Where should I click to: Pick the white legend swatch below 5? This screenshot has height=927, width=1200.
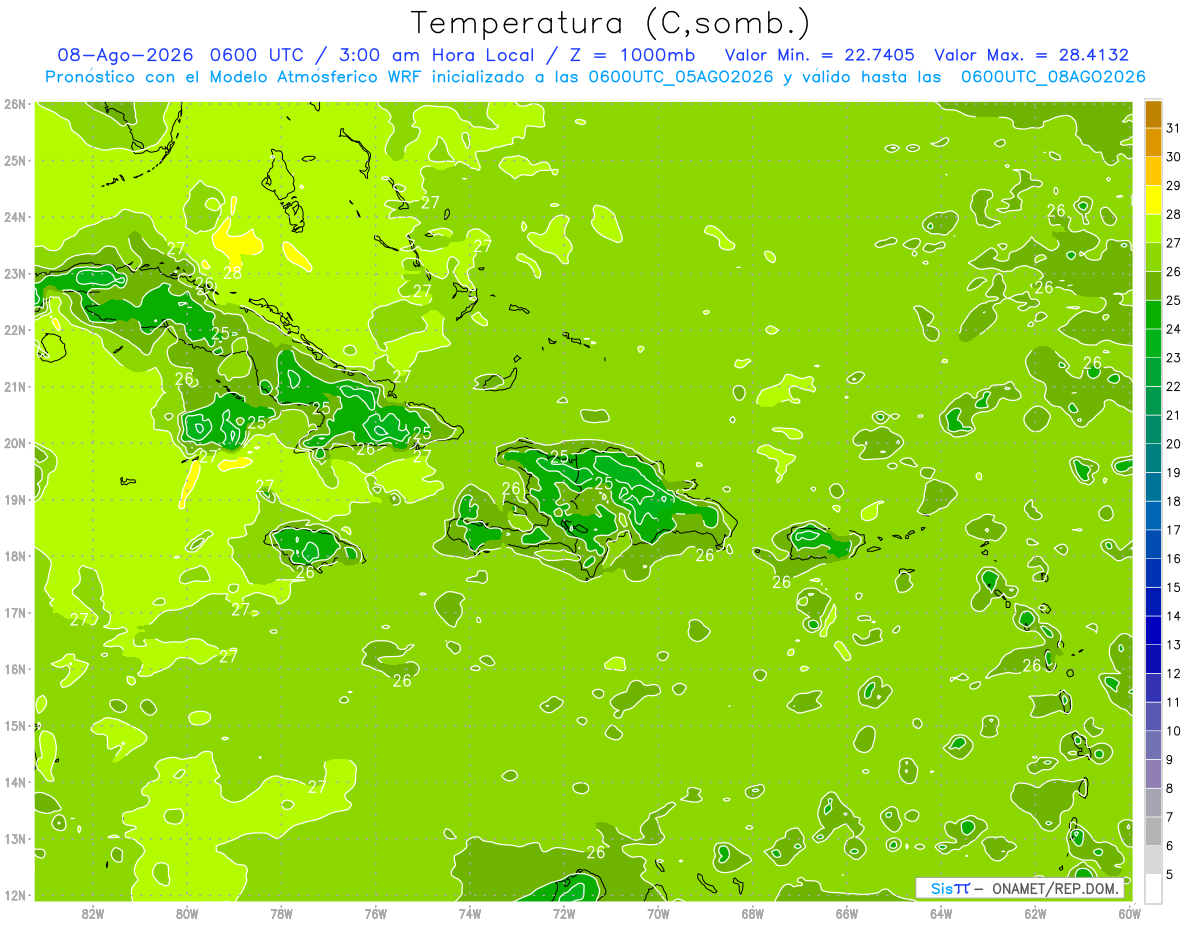point(1153,888)
